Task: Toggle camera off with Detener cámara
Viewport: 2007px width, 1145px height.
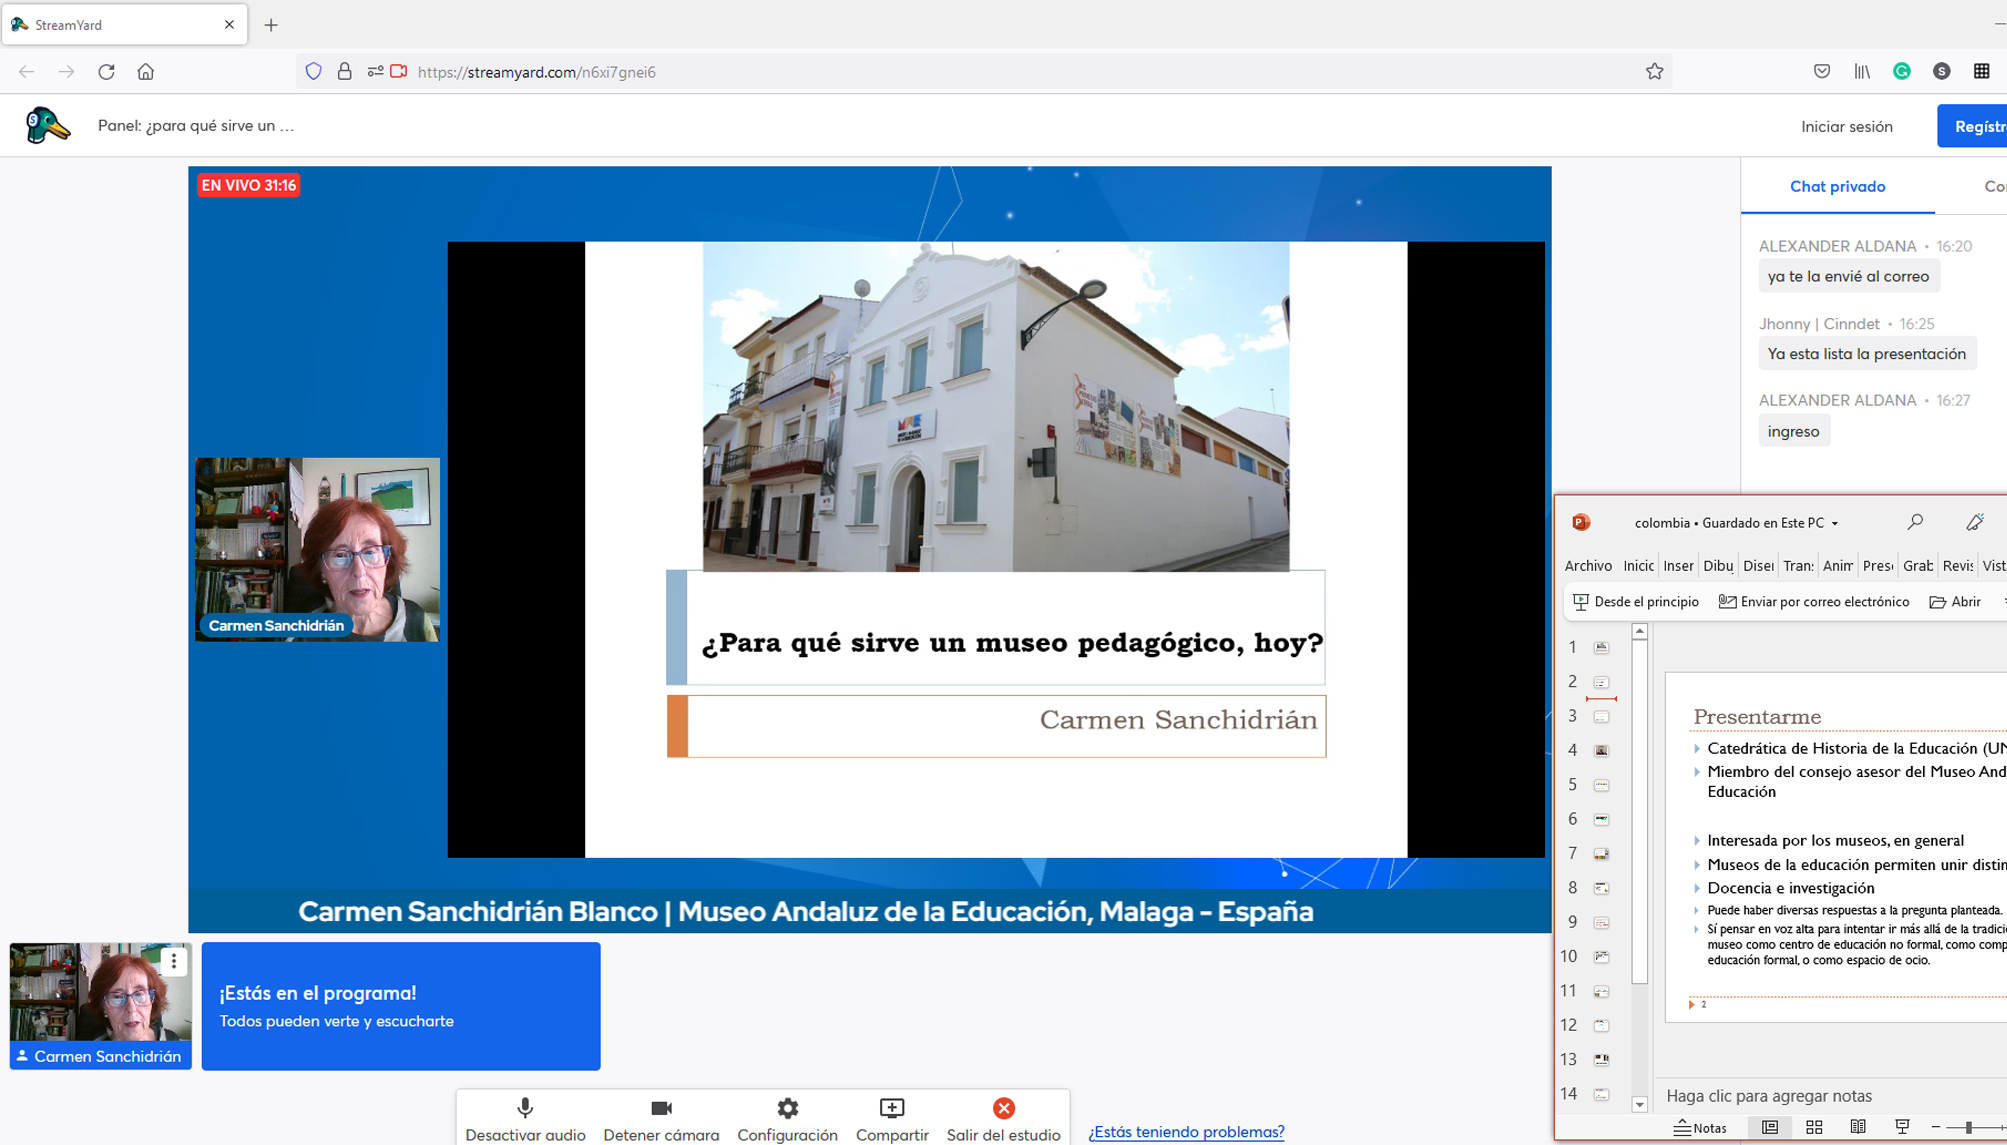Action: tap(661, 1119)
